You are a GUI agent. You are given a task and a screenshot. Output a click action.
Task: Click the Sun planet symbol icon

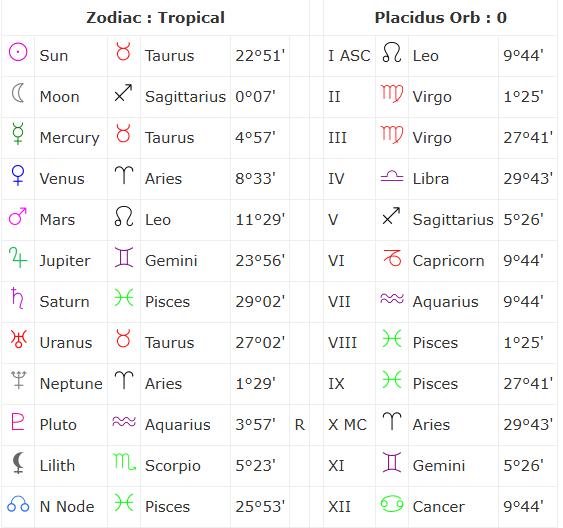pyautogui.click(x=18, y=52)
